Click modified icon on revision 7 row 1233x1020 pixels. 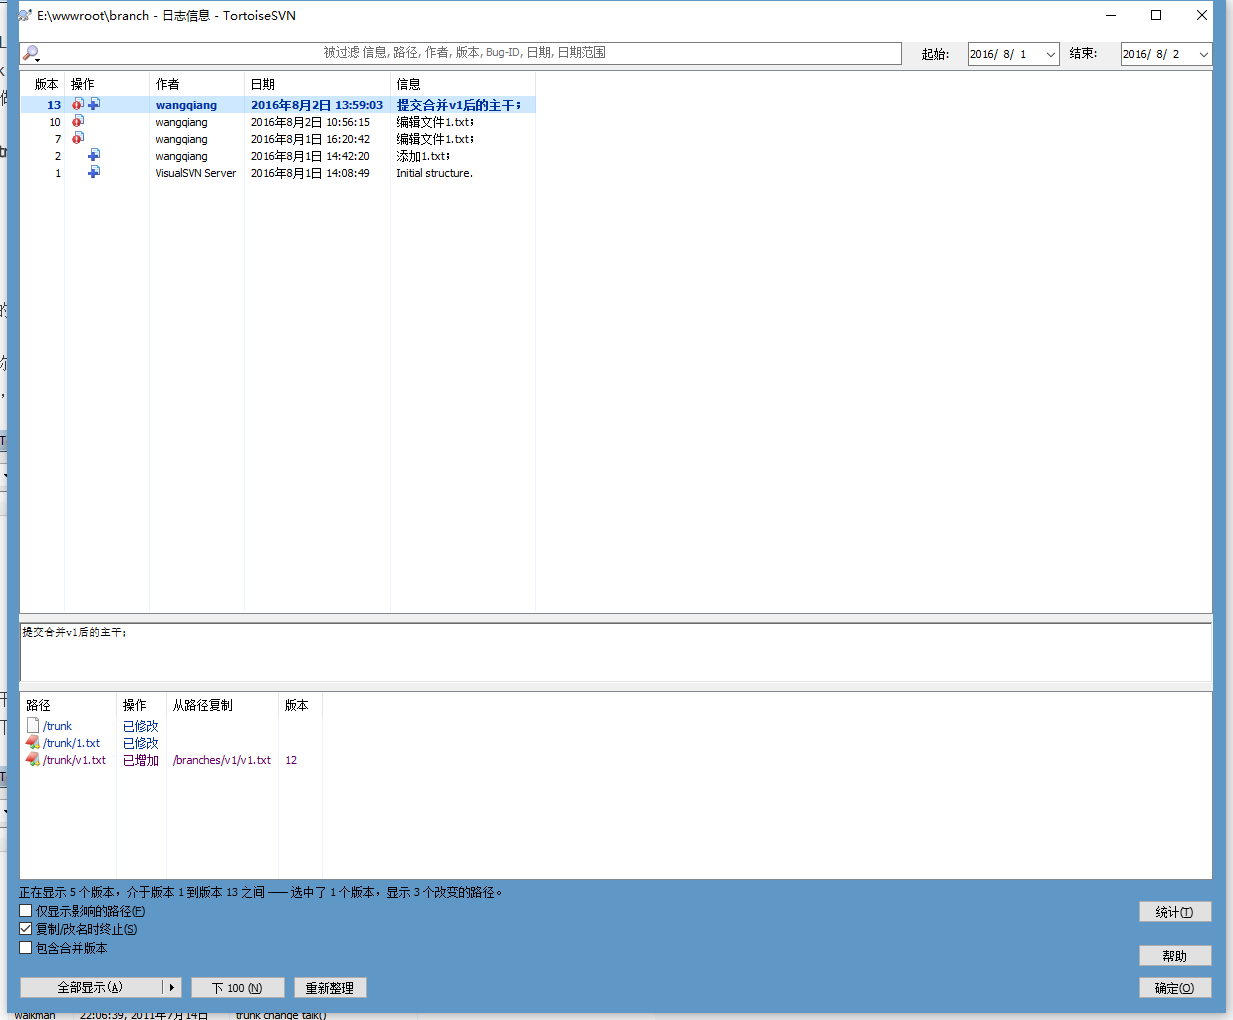(77, 138)
